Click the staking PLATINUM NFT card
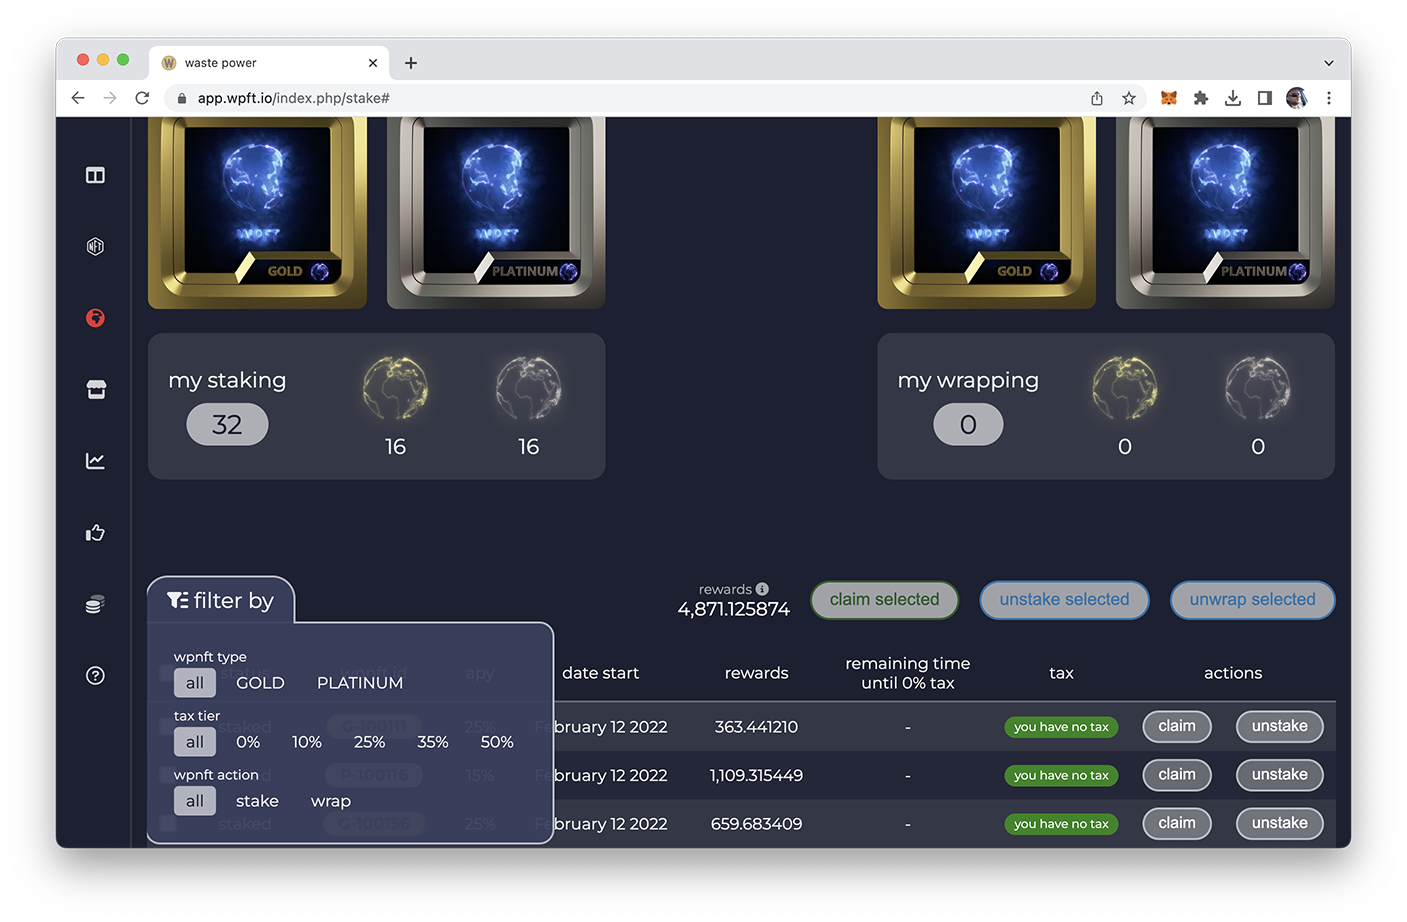1407x922 pixels. click(496, 212)
